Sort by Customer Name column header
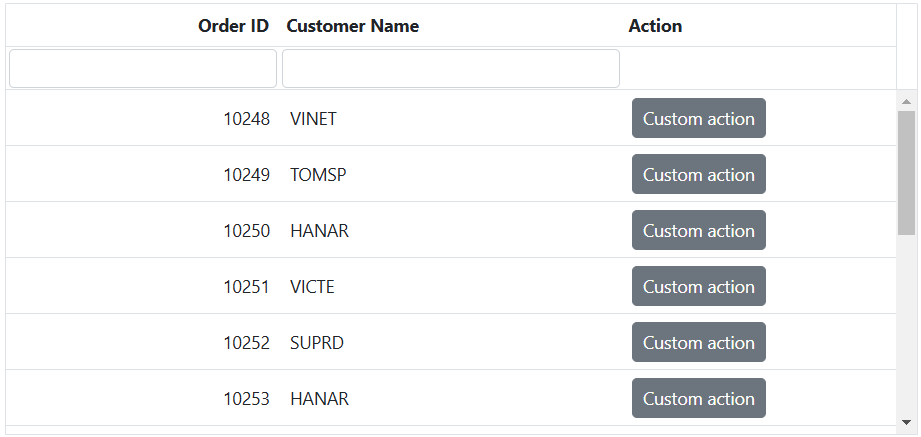Image resolution: width=921 pixels, height=437 pixels. pyautogui.click(x=352, y=26)
